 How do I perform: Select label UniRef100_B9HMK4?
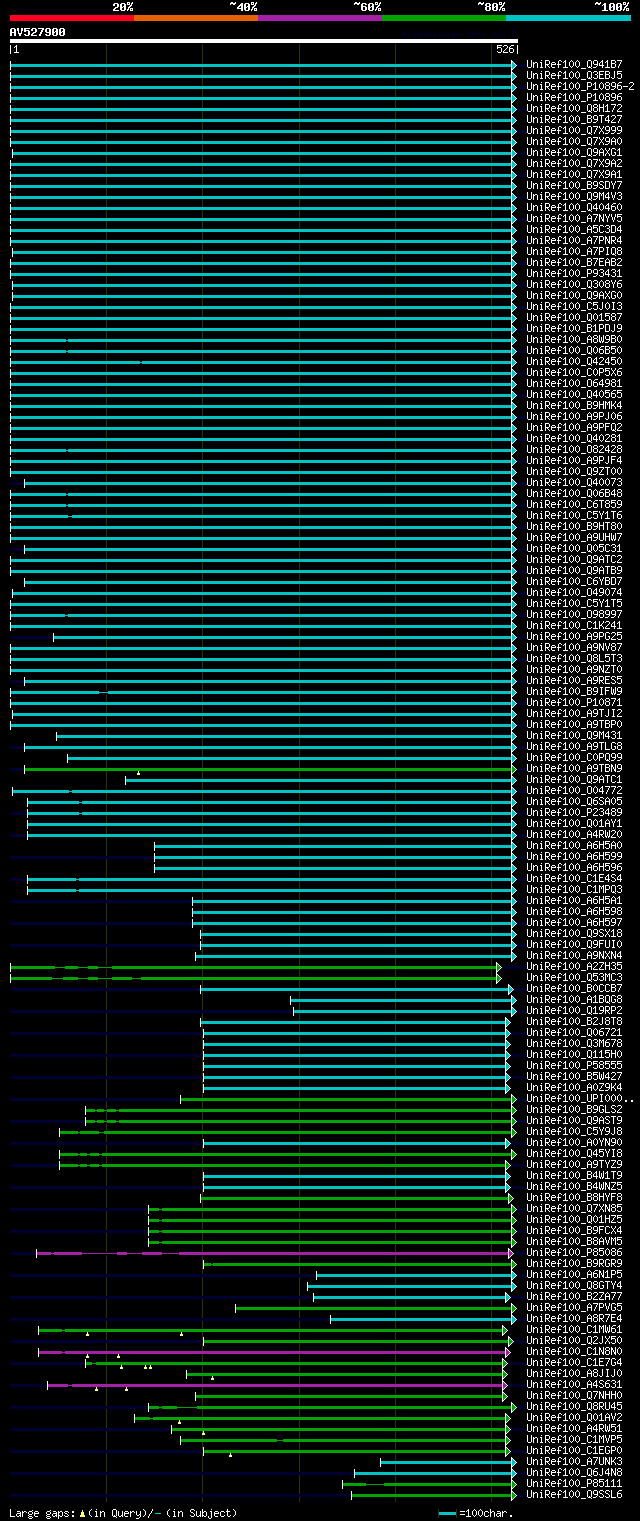coord(574,406)
